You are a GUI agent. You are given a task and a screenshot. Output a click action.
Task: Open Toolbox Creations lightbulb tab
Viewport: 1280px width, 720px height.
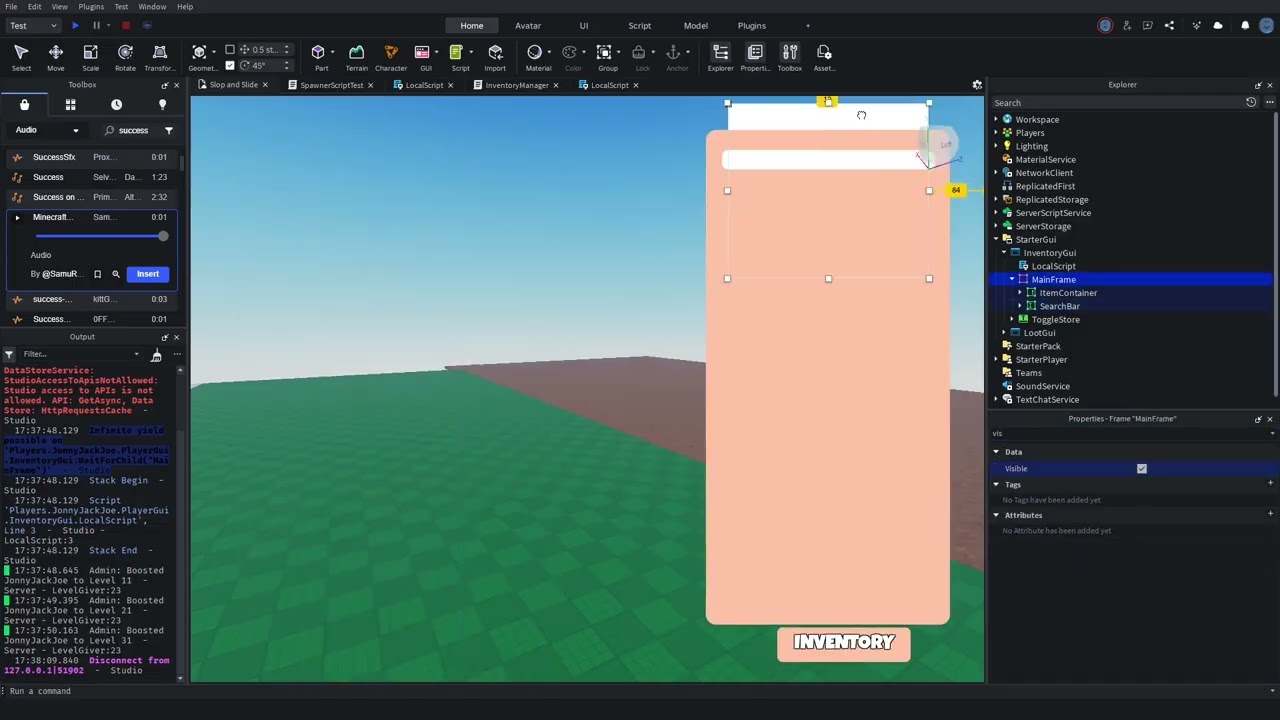pyautogui.click(x=162, y=104)
